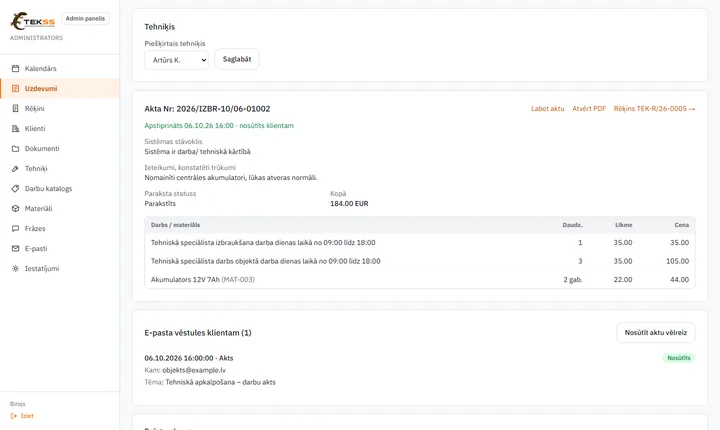
Task: Click the 105.00 price cell
Action: click(x=677, y=261)
